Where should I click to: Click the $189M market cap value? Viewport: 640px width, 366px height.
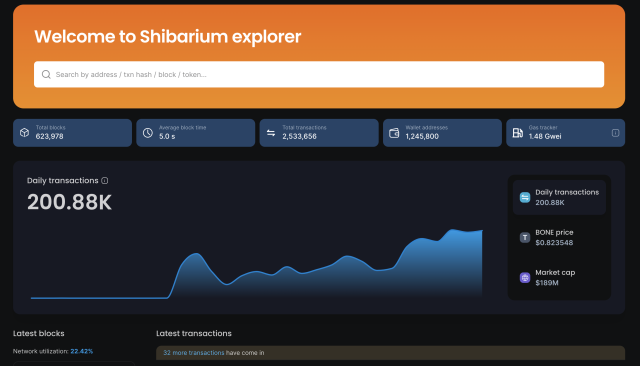click(x=547, y=283)
